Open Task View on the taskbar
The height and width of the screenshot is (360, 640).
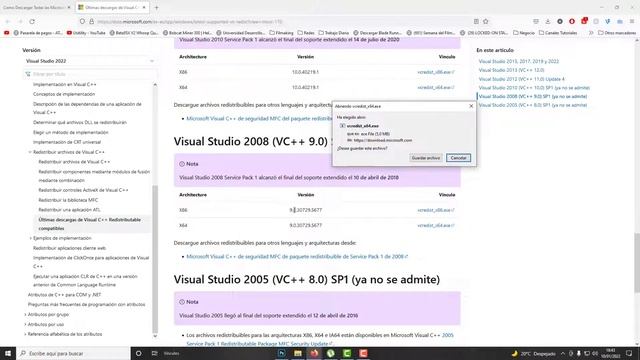click(154, 353)
